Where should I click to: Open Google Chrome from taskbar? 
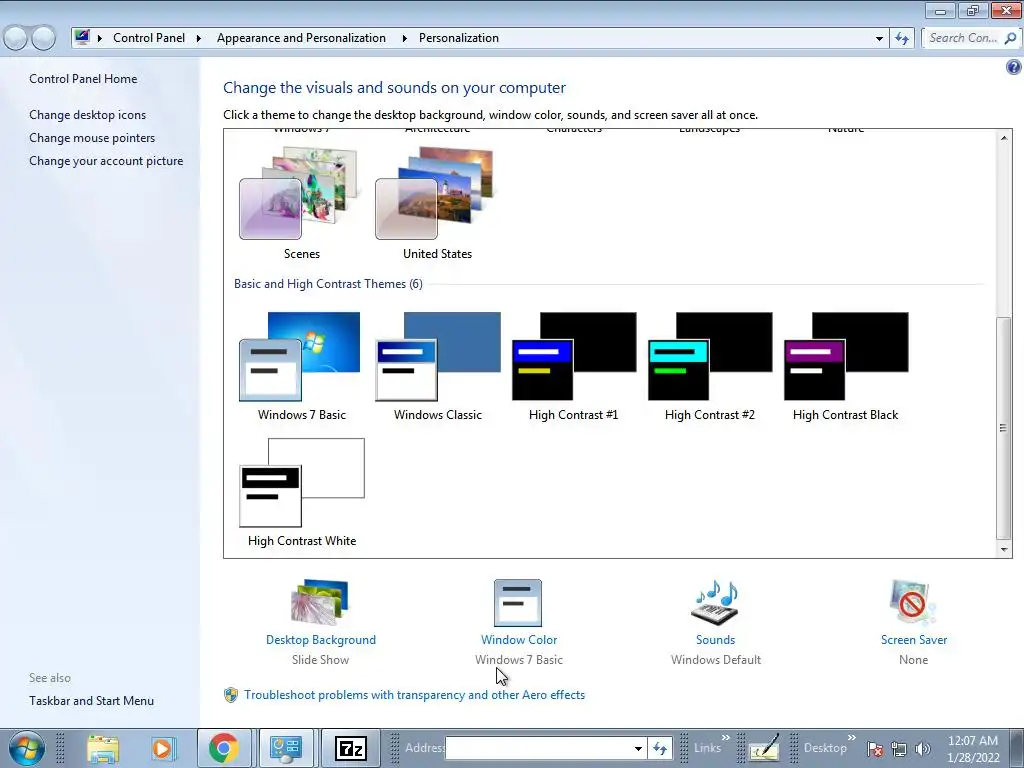click(223, 748)
